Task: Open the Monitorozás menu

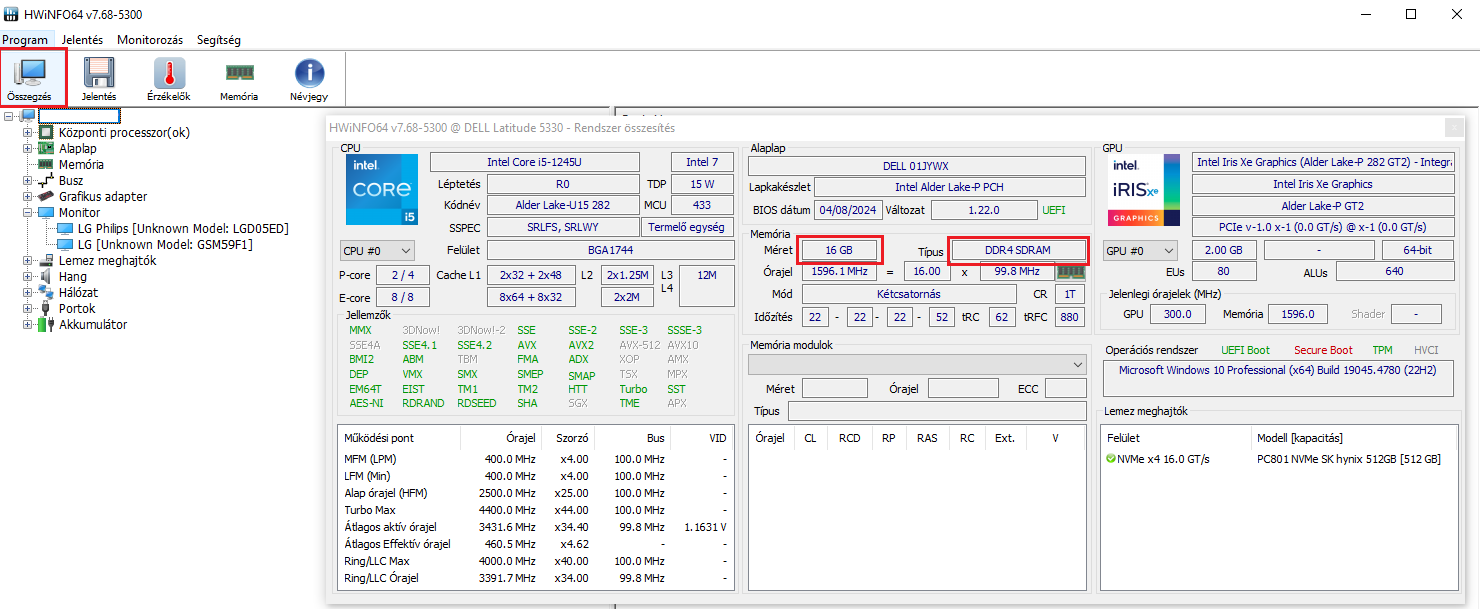Action: pyautogui.click(x=150, y=40)
